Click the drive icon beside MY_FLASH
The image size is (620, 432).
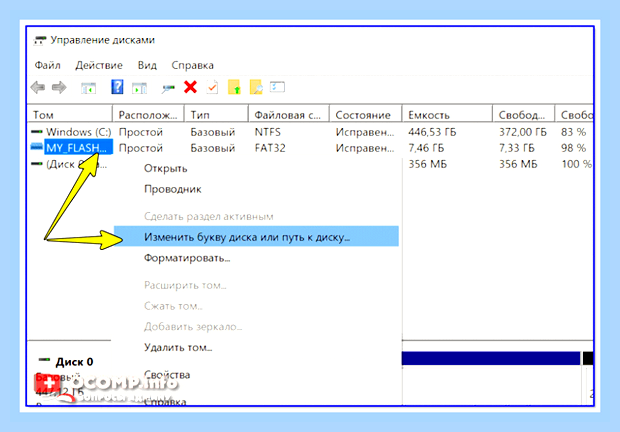click(x=37, y=147)
